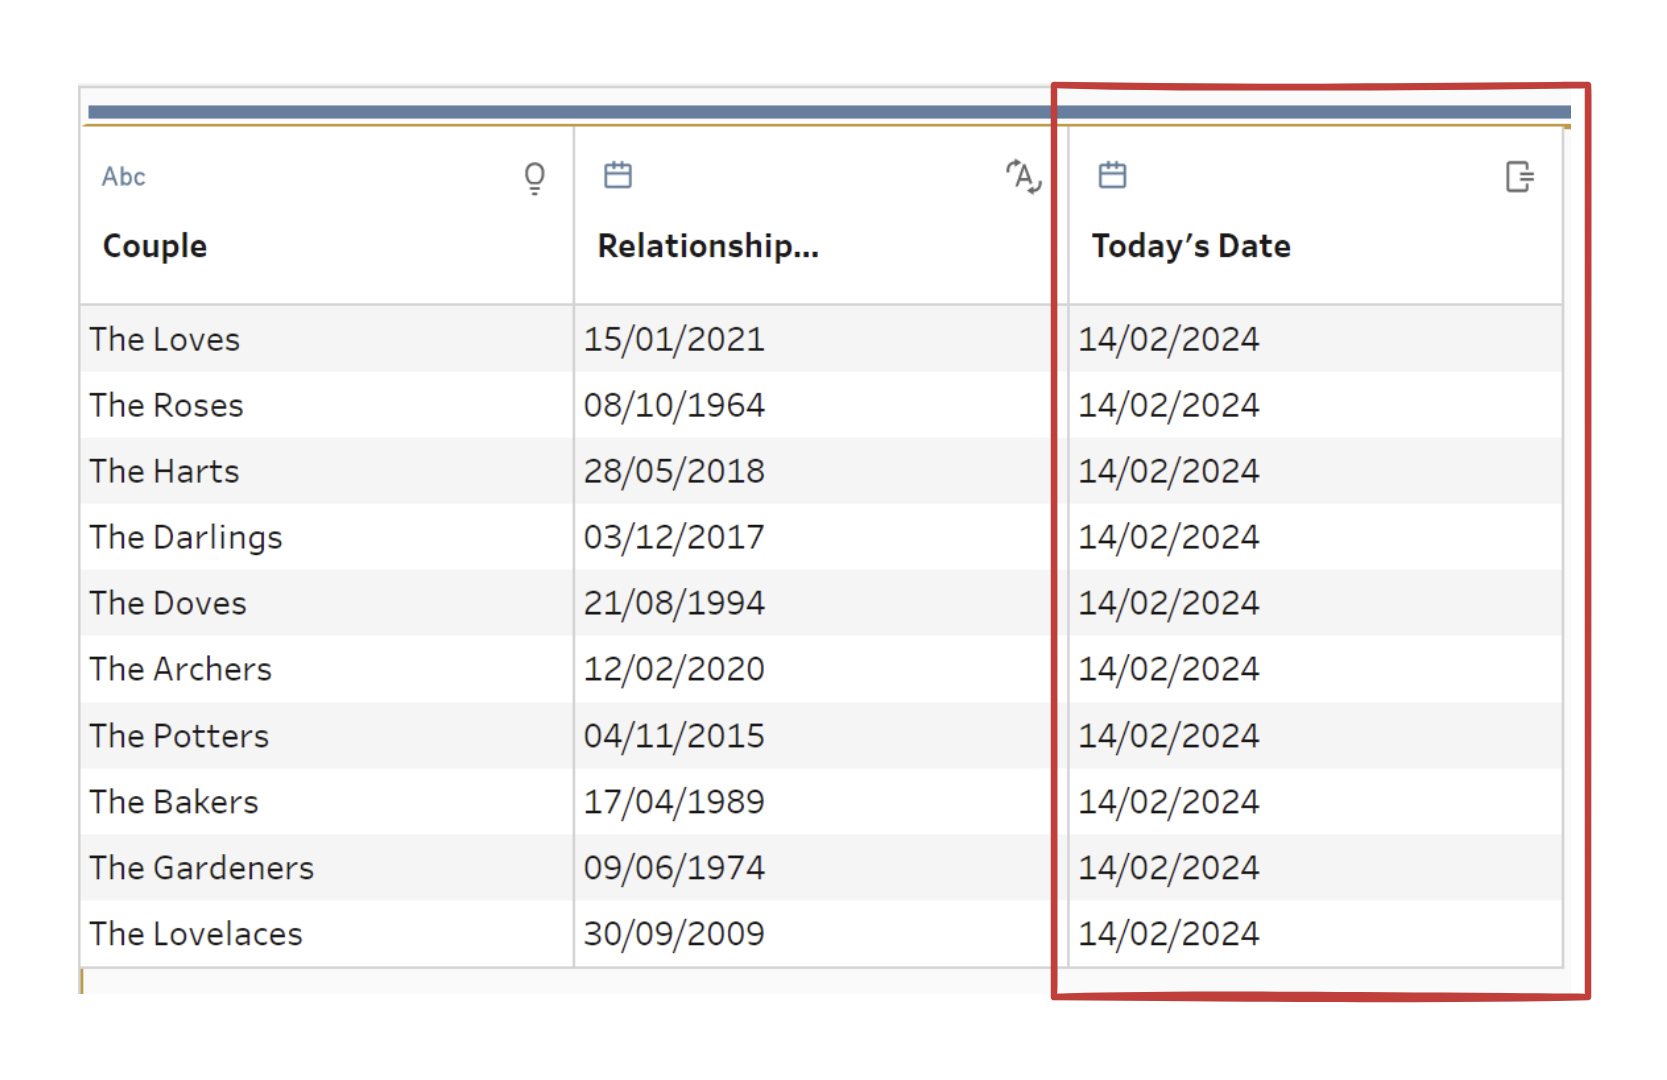This screenshot has height=1080, width=1667.
Task: Click the date 21/08/1994 value
Action: point(674,604)
